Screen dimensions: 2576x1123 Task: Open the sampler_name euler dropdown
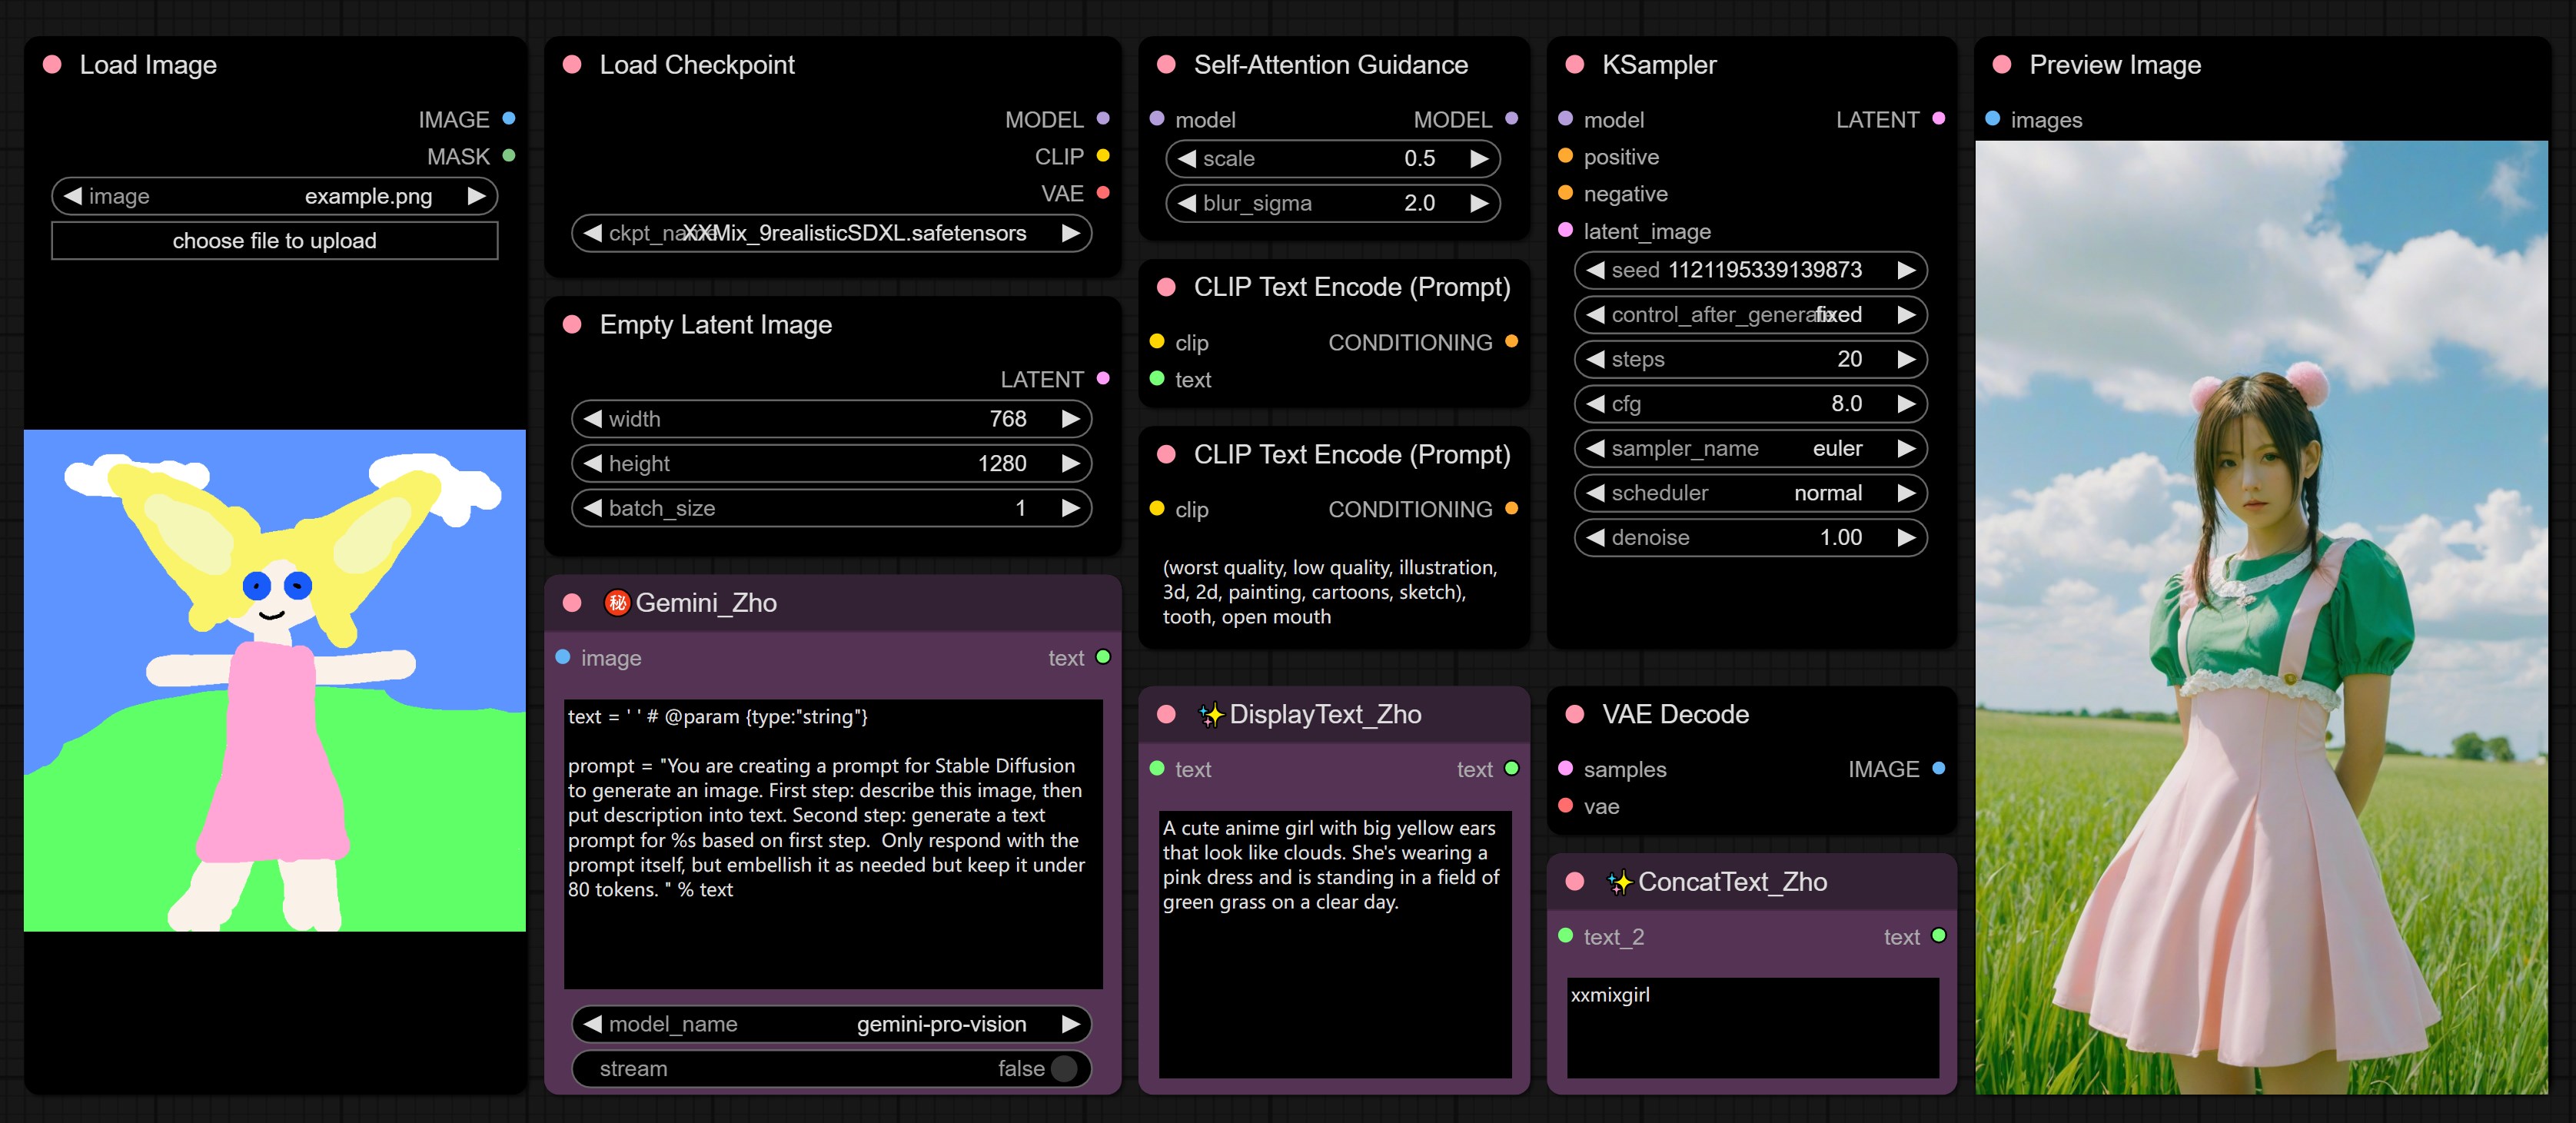point(1750,449)
